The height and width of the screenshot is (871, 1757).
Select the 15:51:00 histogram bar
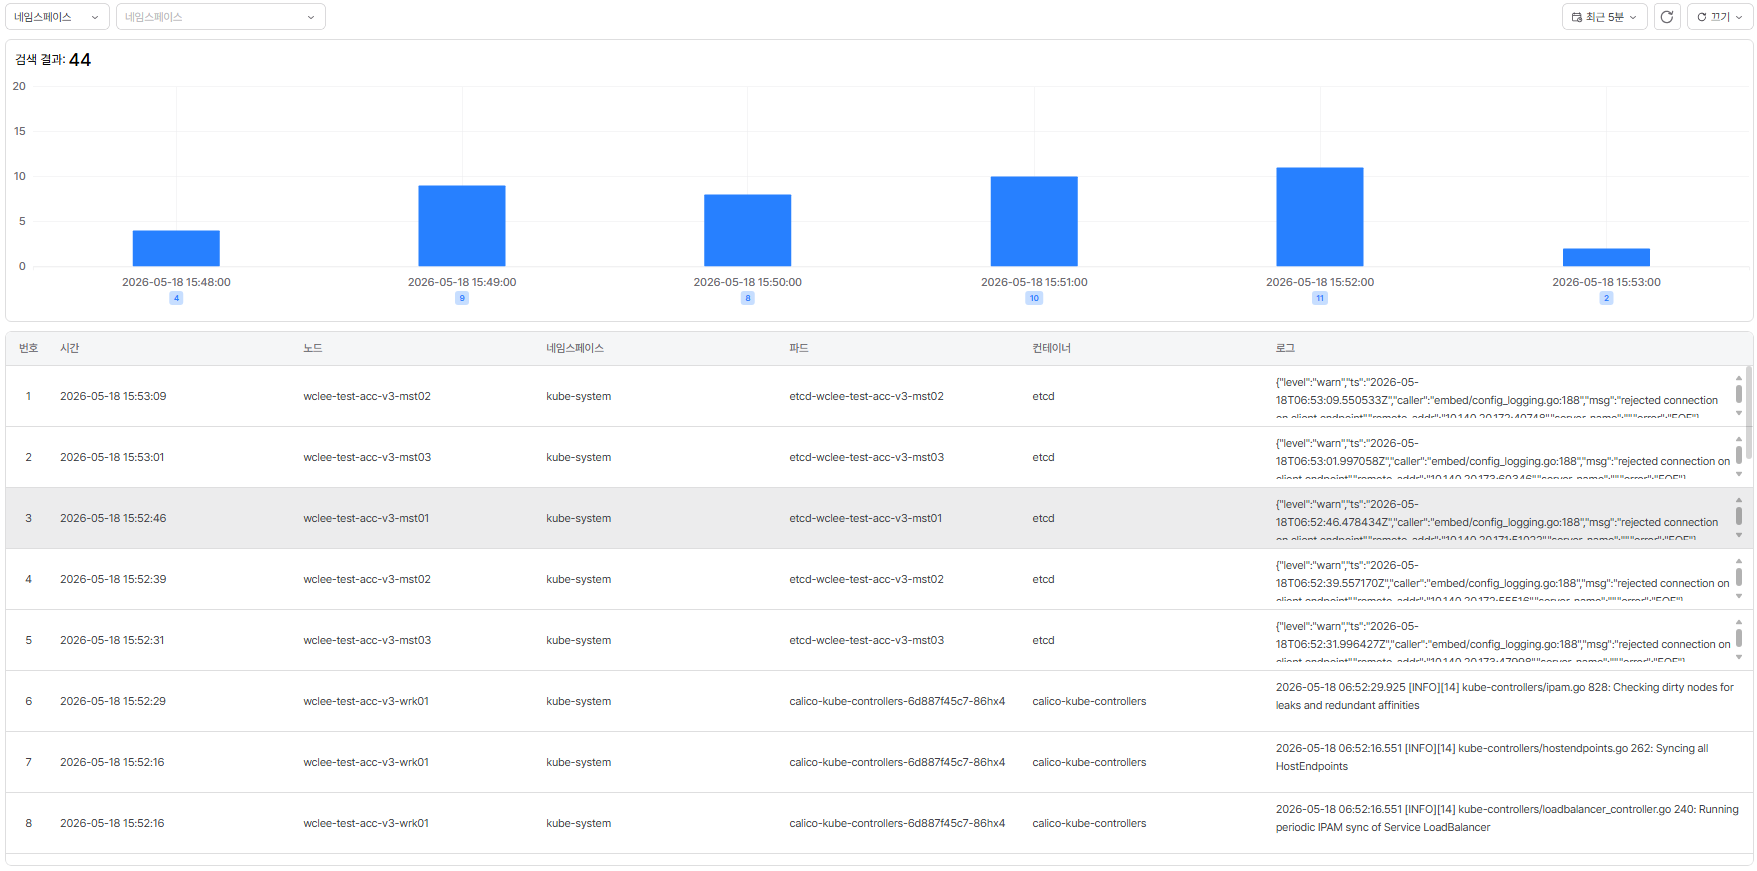point(1034,221)
